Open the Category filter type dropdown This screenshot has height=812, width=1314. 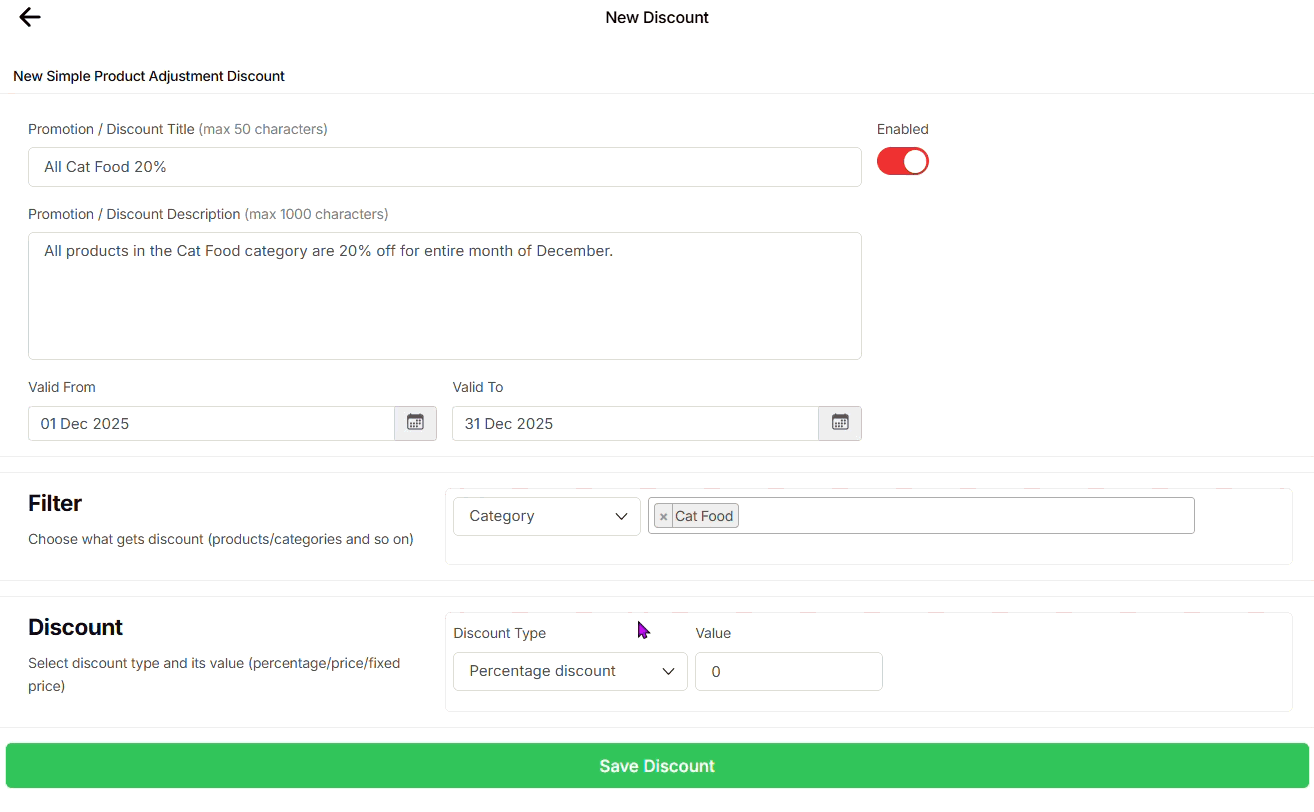[546, 516]
